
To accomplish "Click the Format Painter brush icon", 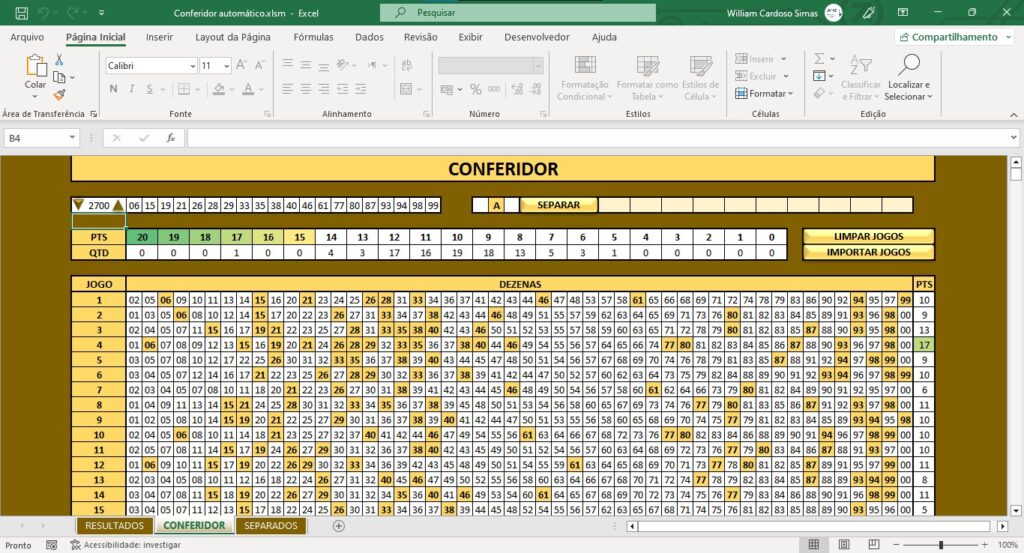I will [x=59, y=95].
